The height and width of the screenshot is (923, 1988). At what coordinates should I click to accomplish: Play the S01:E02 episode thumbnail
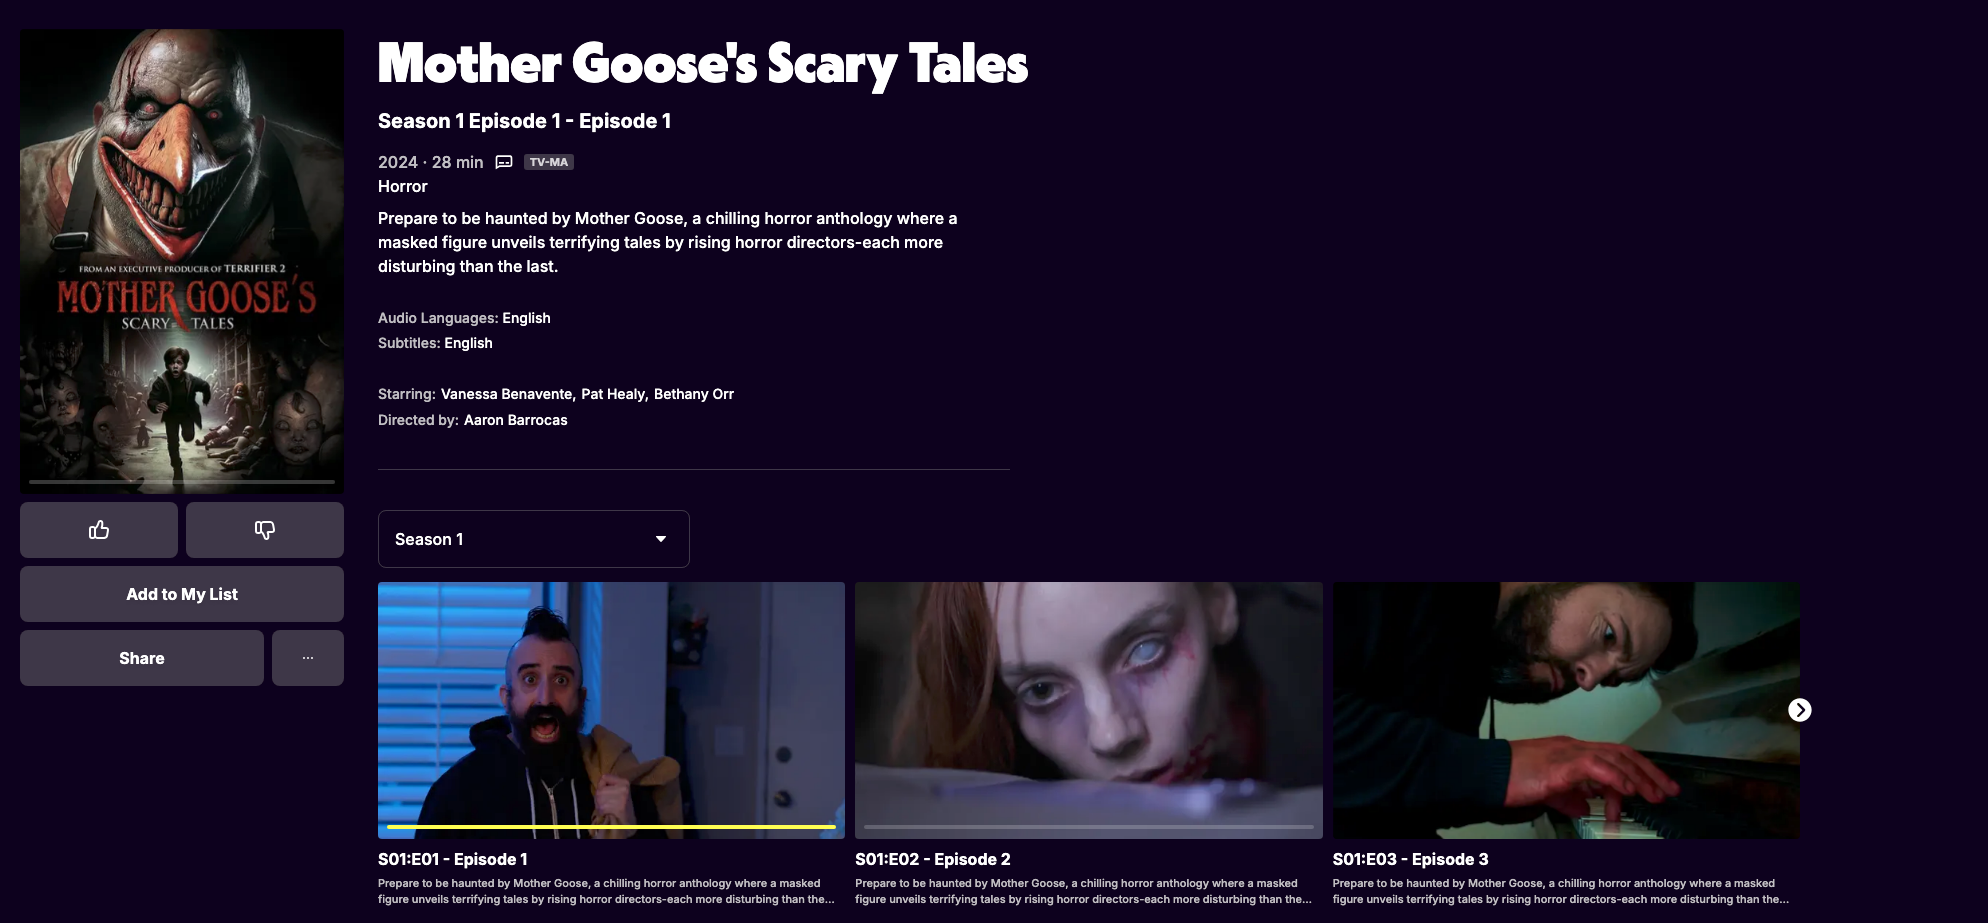pyautogui.click(x=1089, y=710)
